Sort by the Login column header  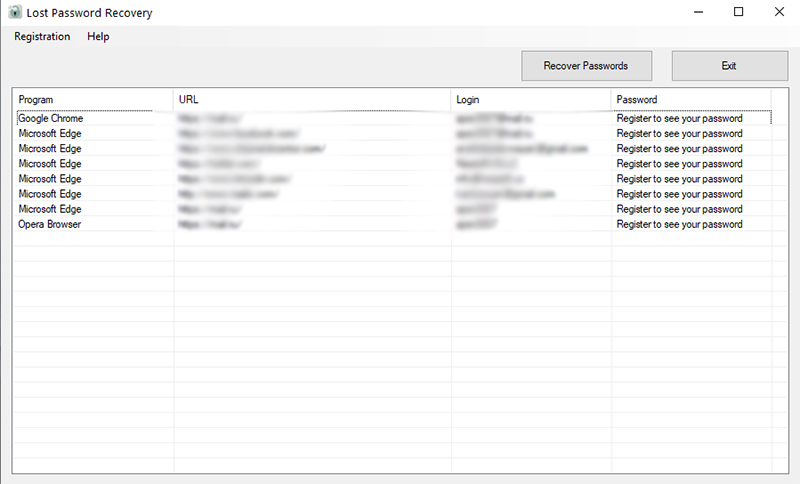coord(531,99)
